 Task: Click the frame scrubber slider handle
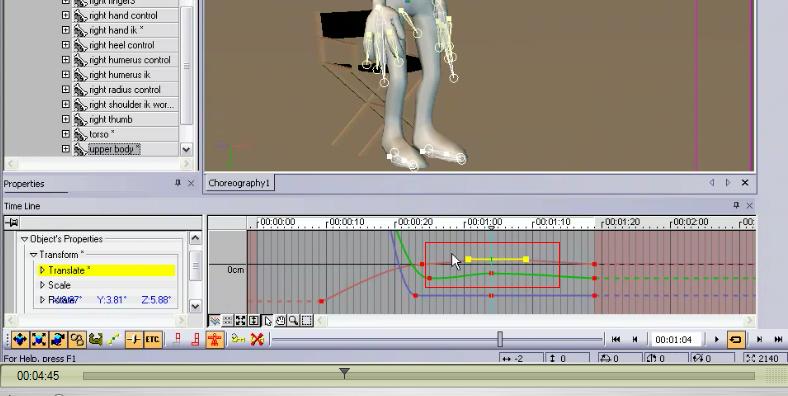500,339
